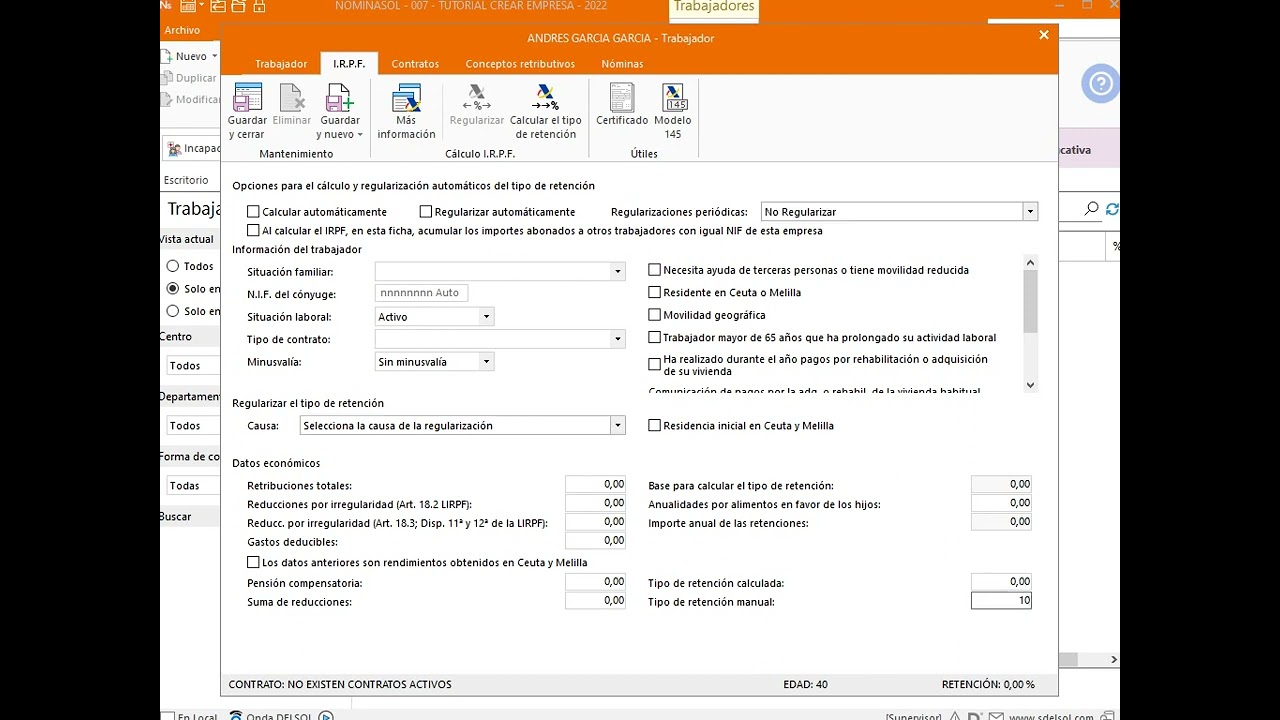Open the Modelo 145 utility
The height and width of the screenshot is (720, 1280).
tap(673, 111)
